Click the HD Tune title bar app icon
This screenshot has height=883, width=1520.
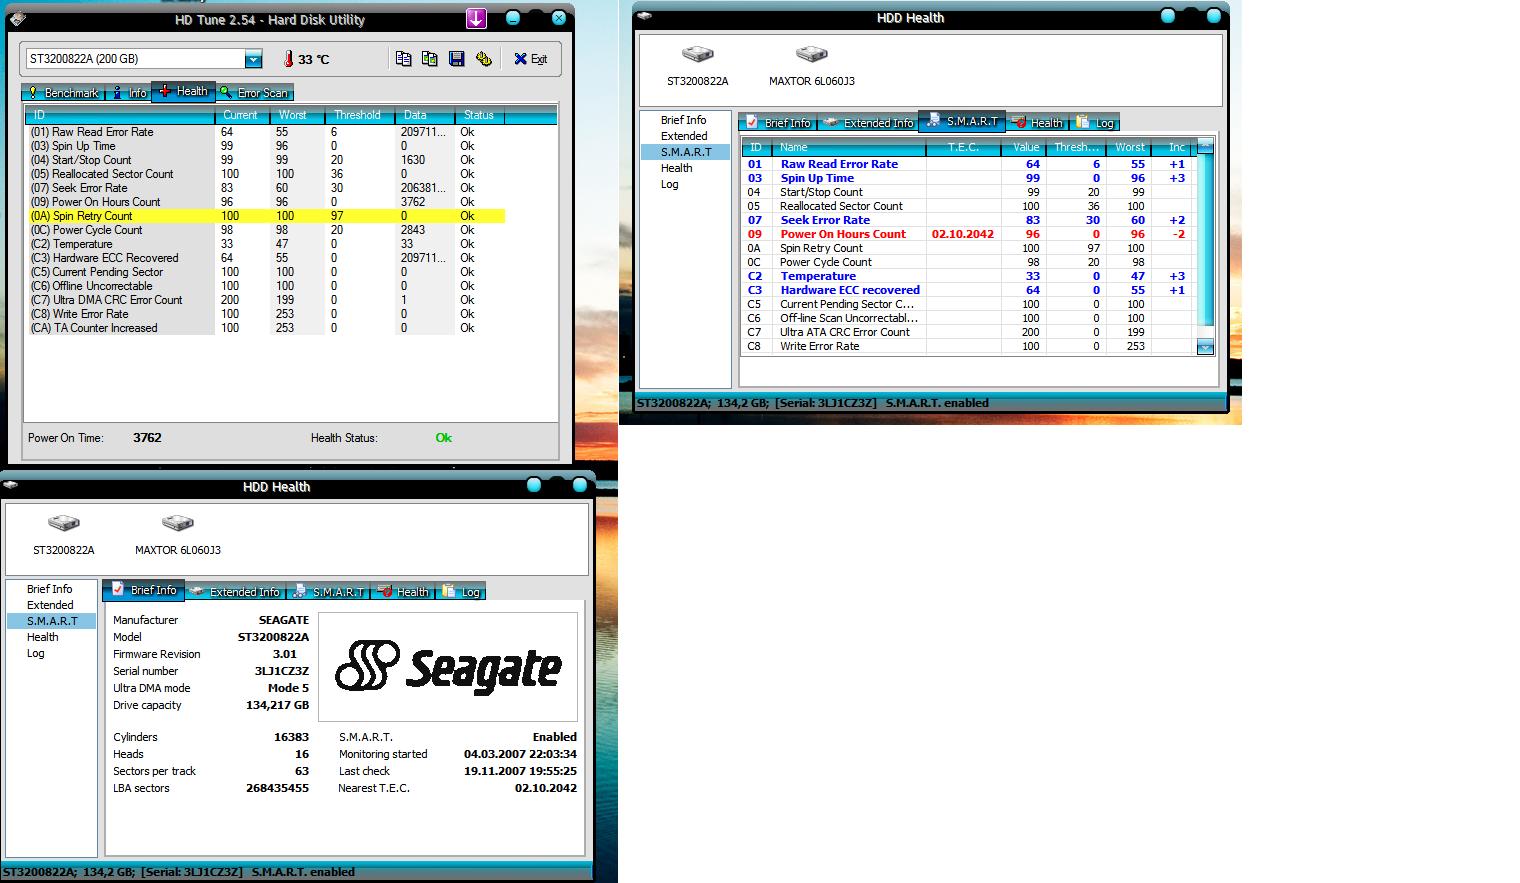[x=16, y=19]
